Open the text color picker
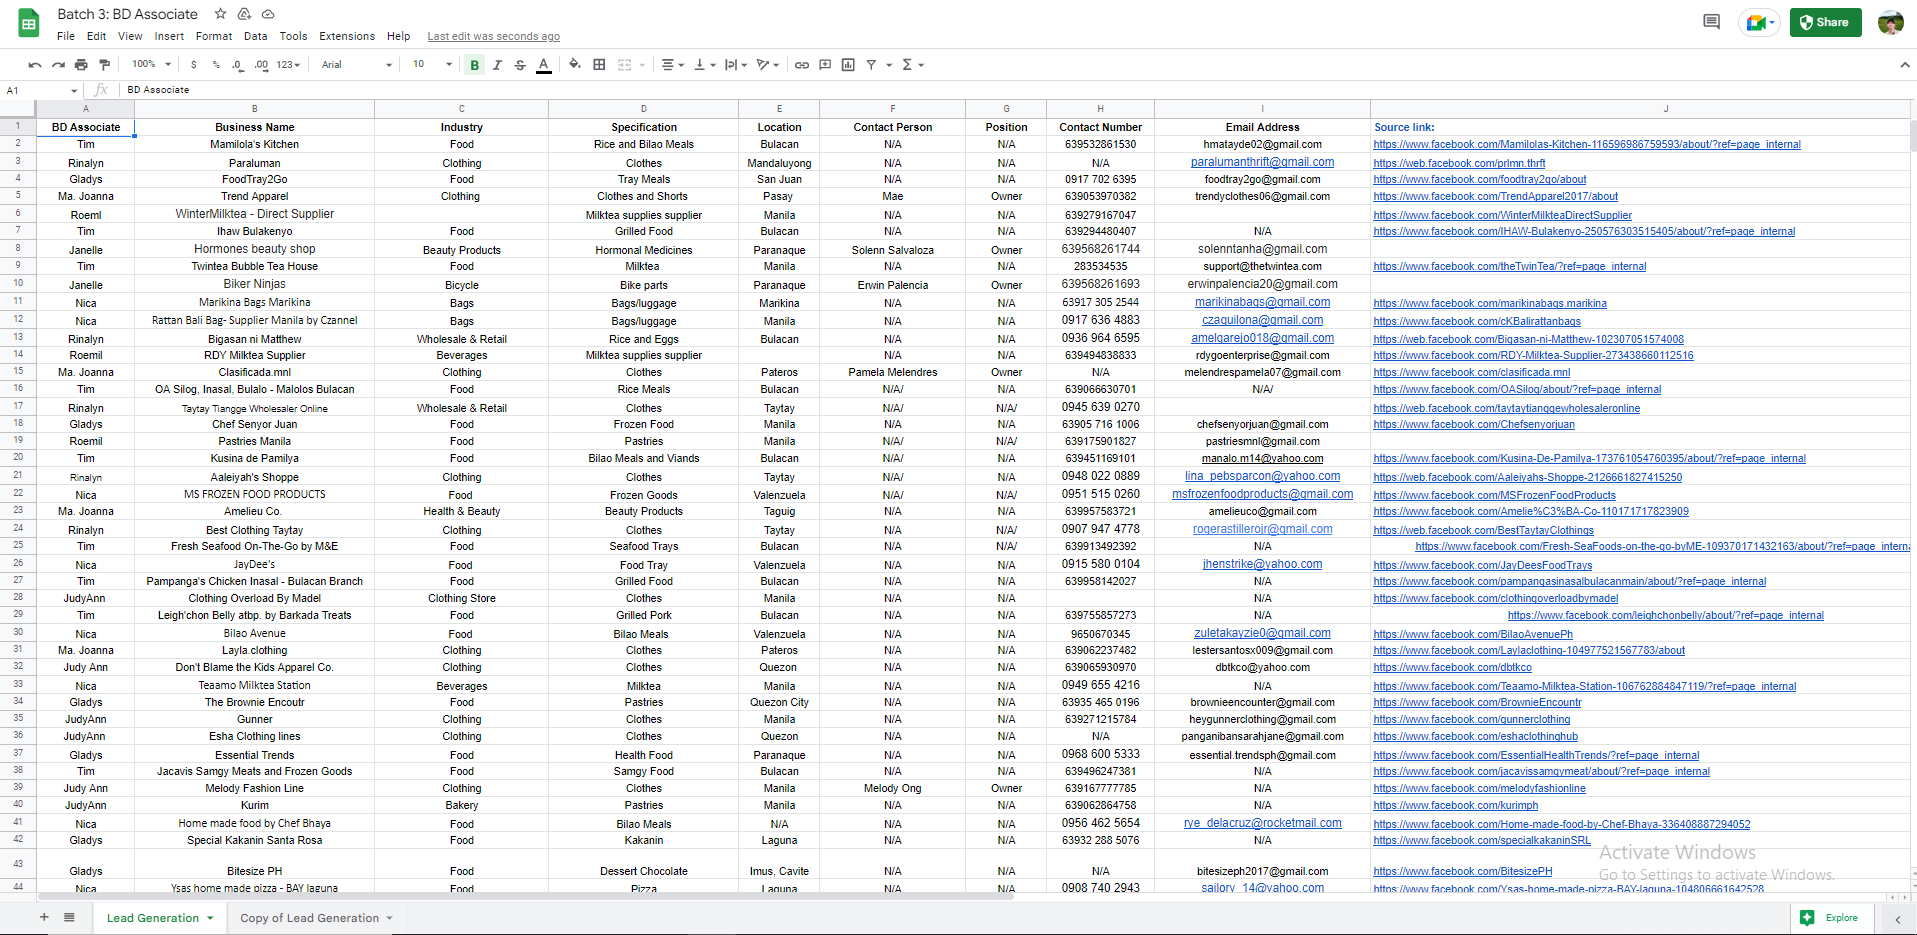Image resolution: width=1917 pixels, height=935 pixels. pyautogui.click(x=544, y=65)
